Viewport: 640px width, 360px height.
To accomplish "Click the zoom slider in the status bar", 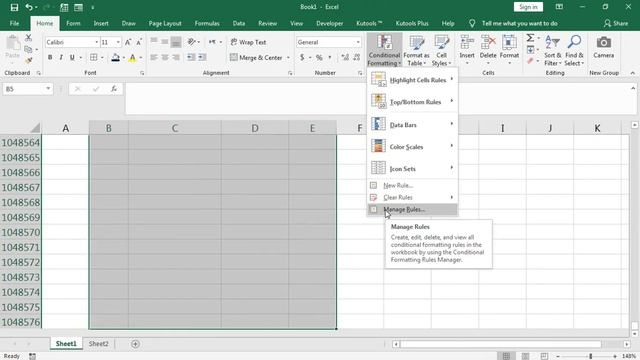I will pyautogui.click(x=590, y=356).
